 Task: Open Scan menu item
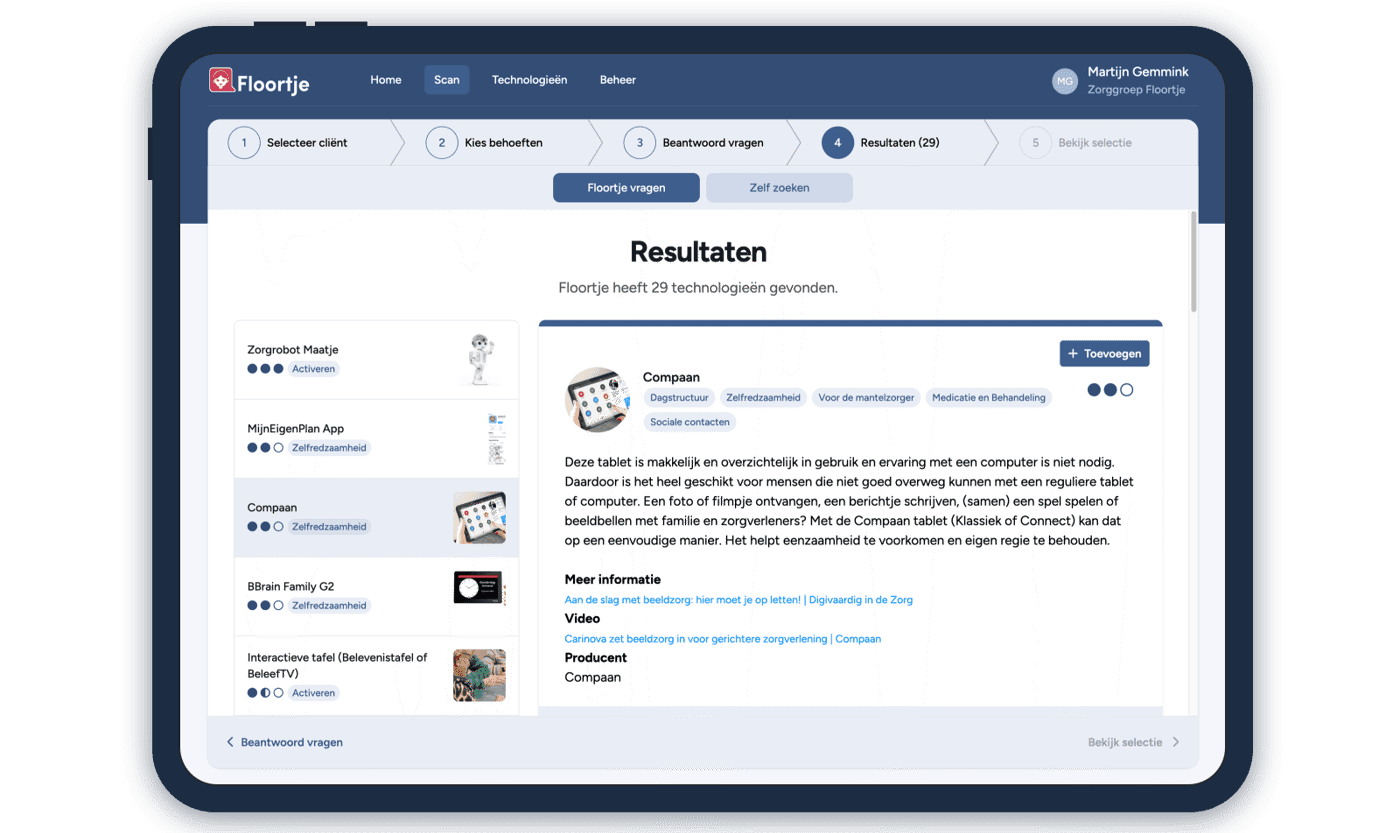coord(447,80)
